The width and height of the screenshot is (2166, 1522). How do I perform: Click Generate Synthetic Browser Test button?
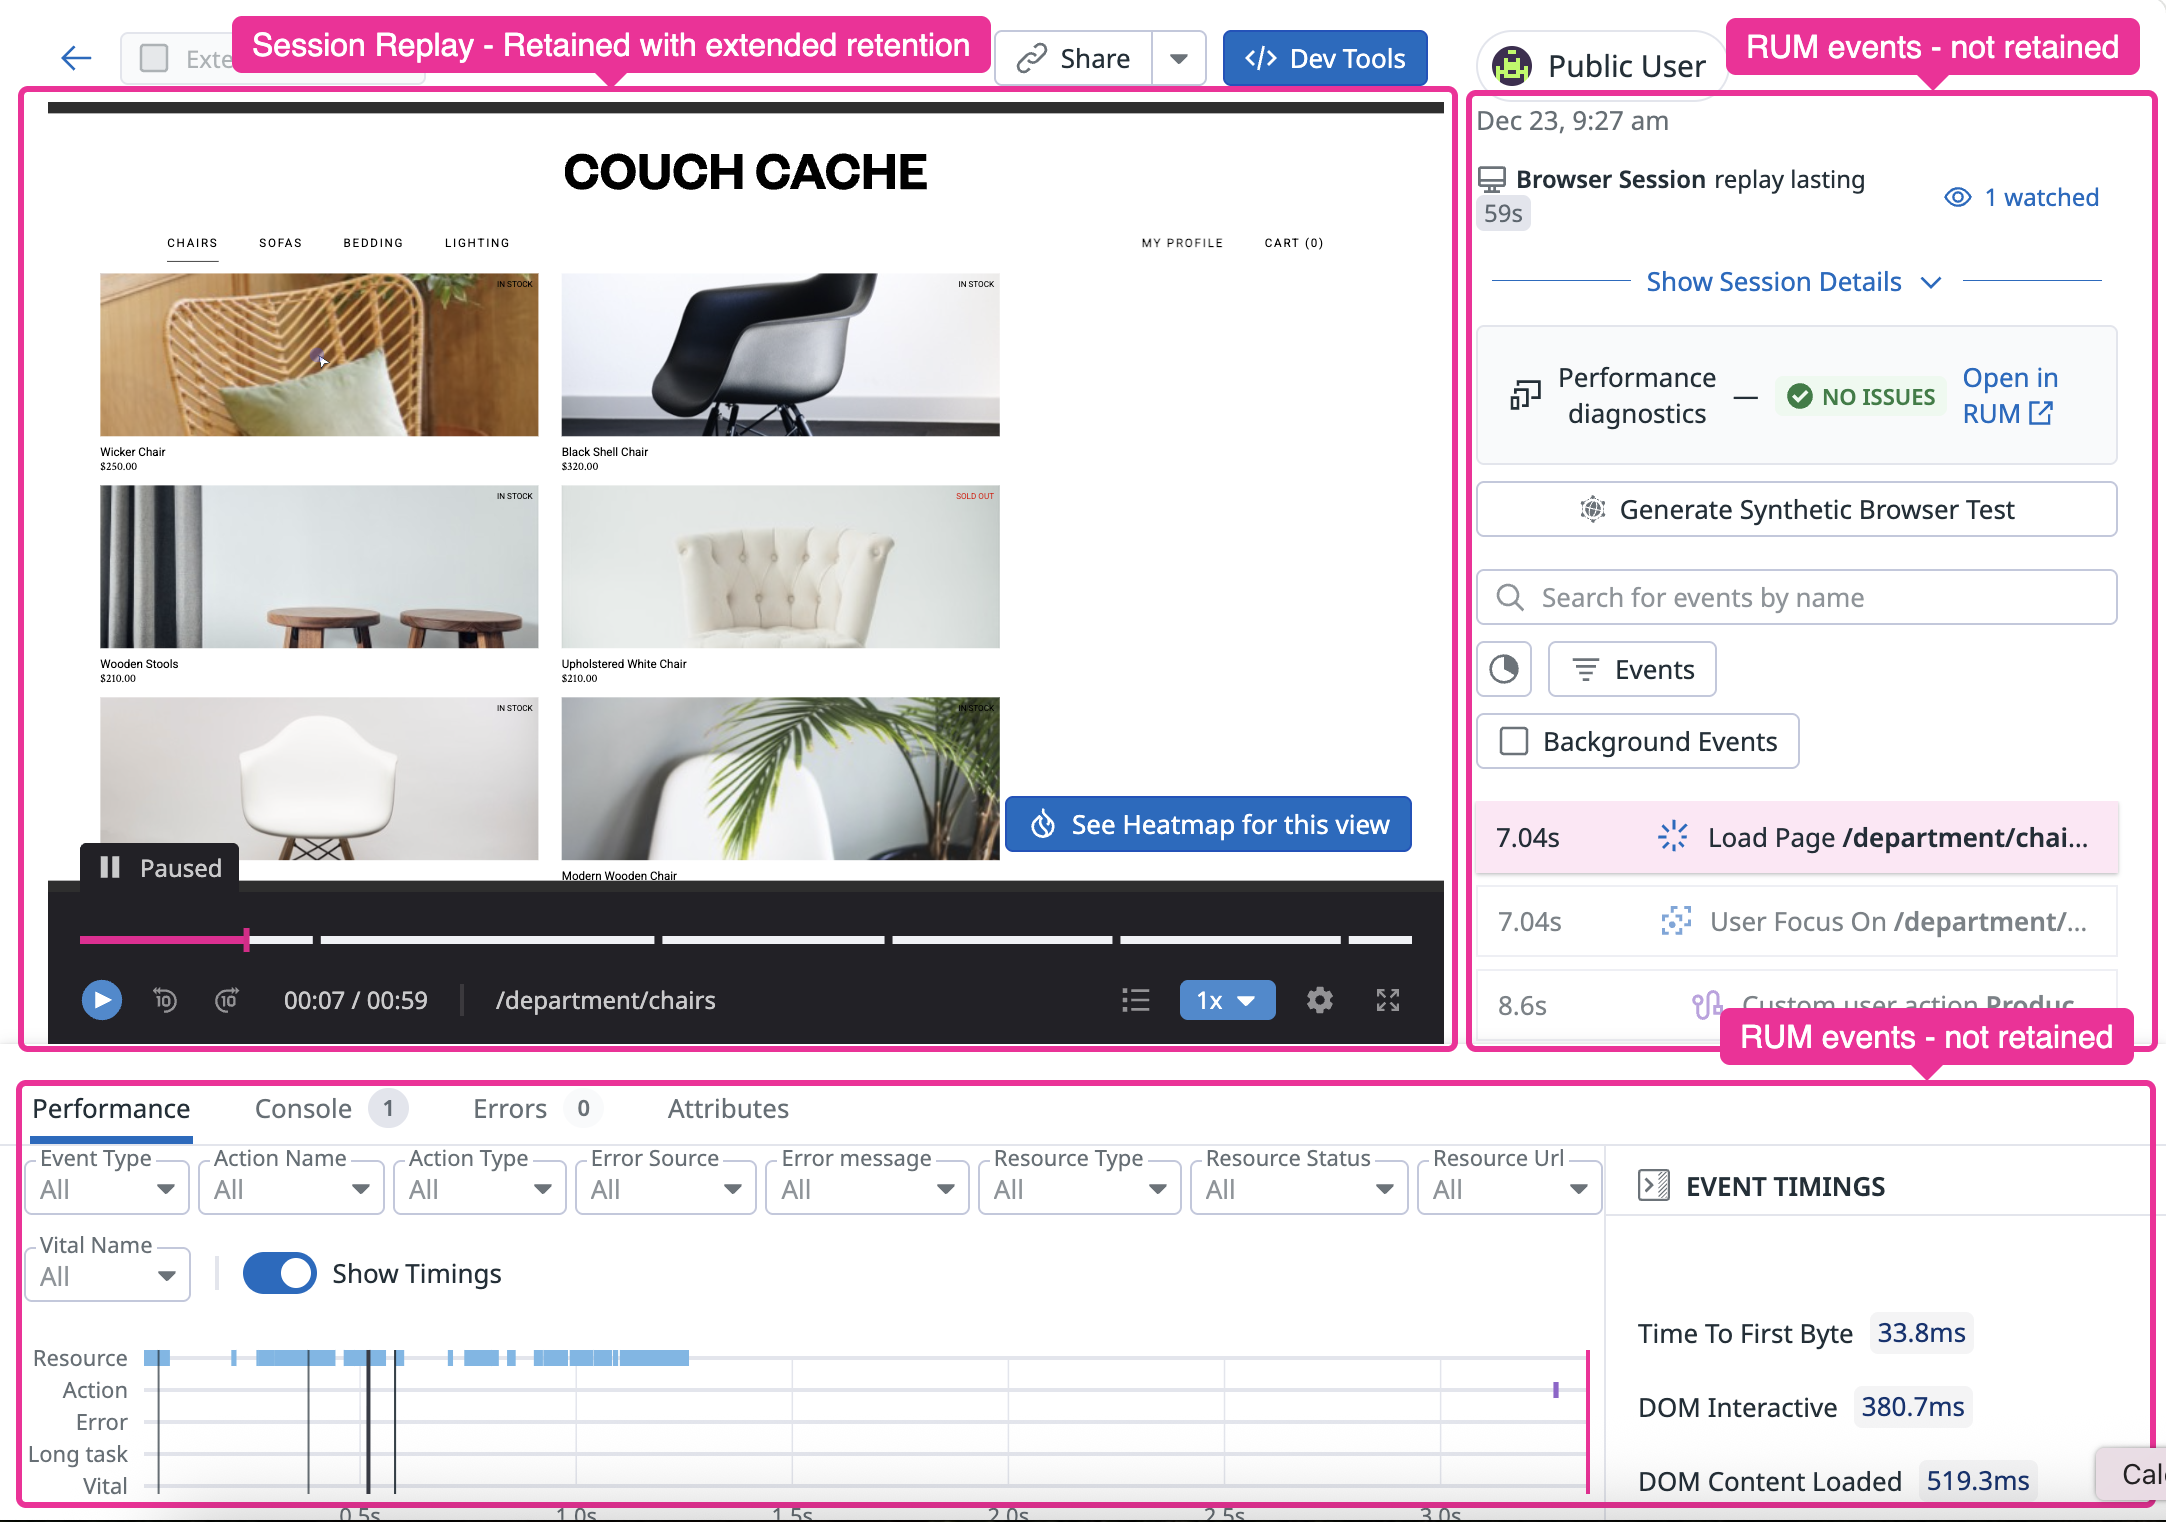click(x=1796, y=510)
